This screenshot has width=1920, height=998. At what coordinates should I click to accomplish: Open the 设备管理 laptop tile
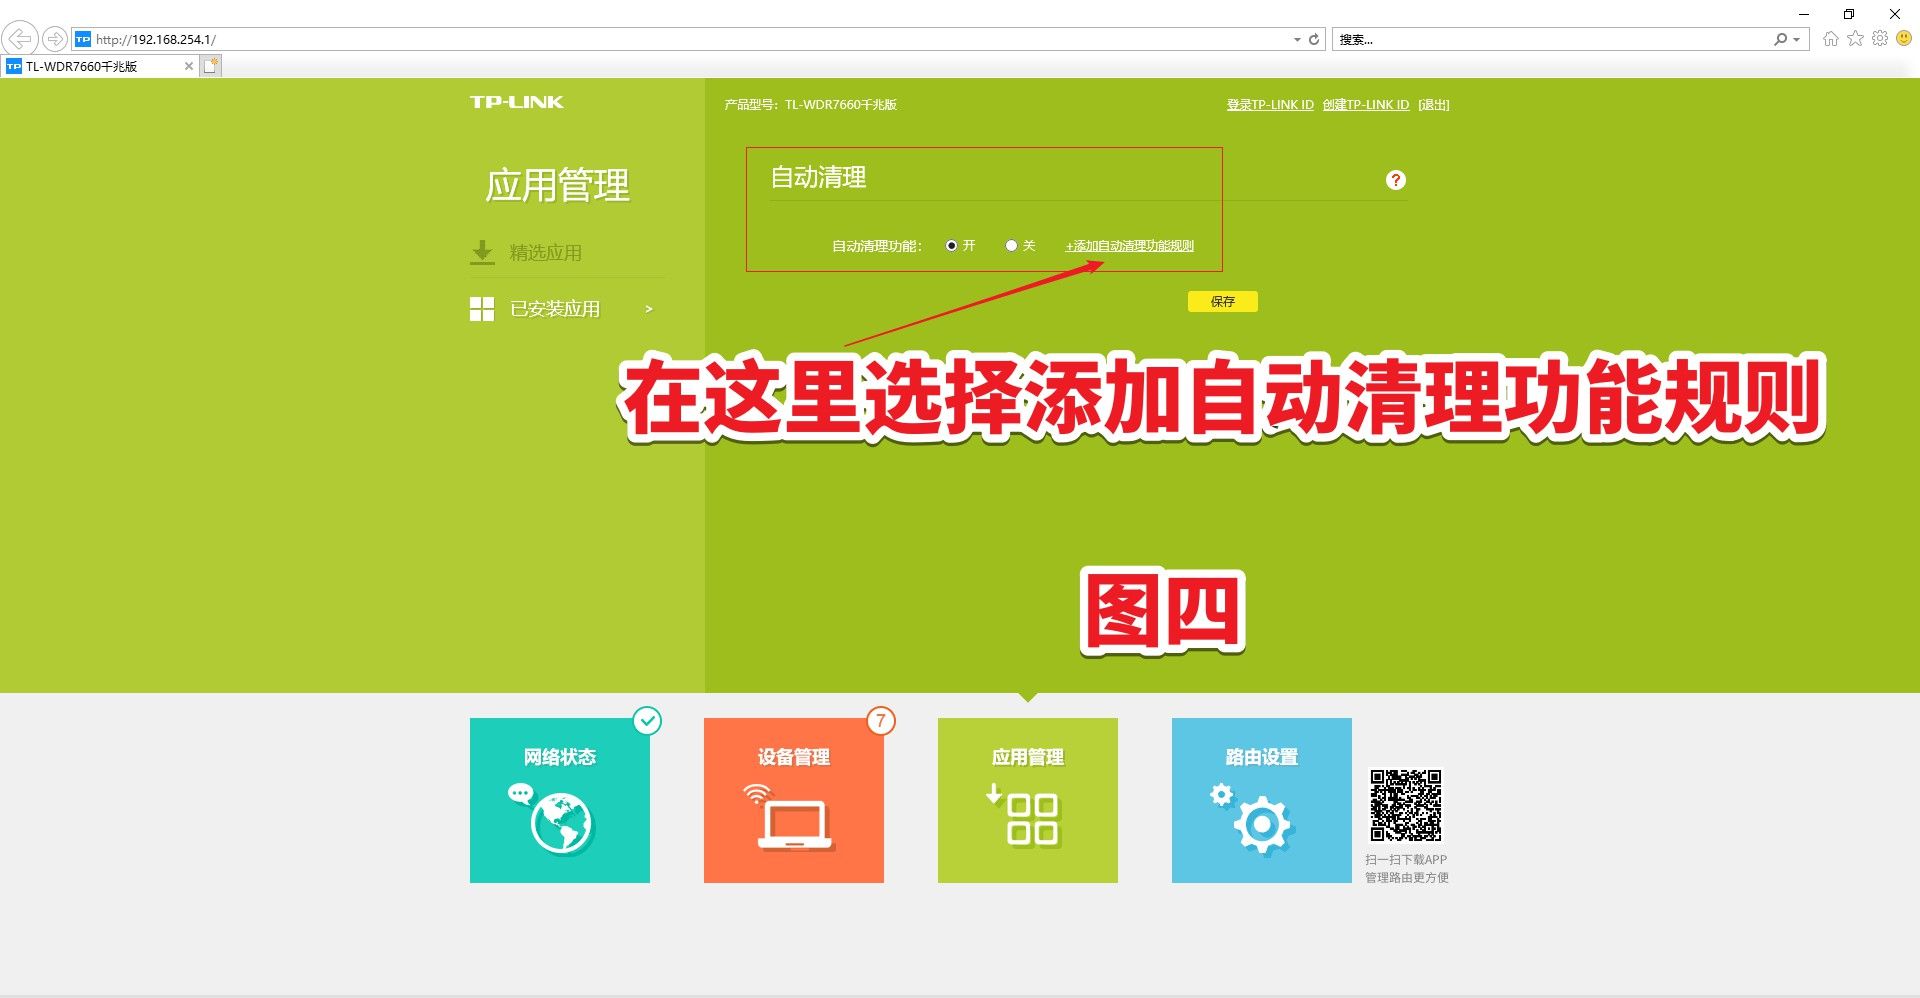click(794, 800)
